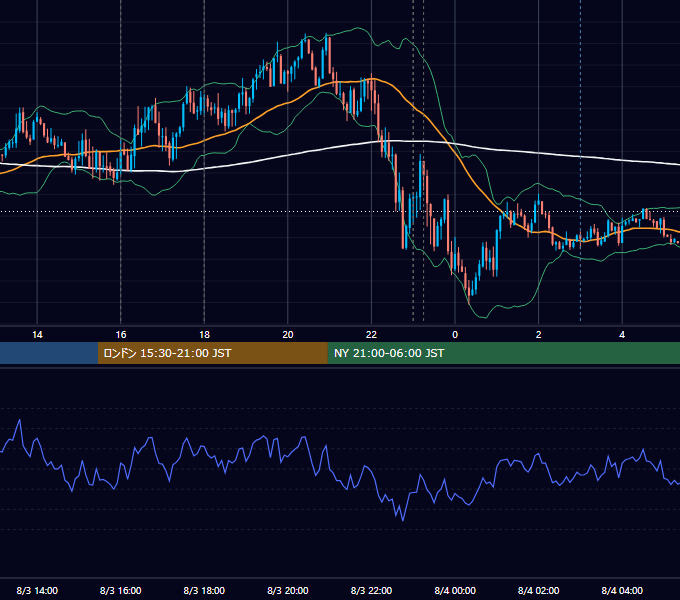Click hour label 16 on price chart axis
Viewport: 680px width, 600px height.
tap(121, 334)
